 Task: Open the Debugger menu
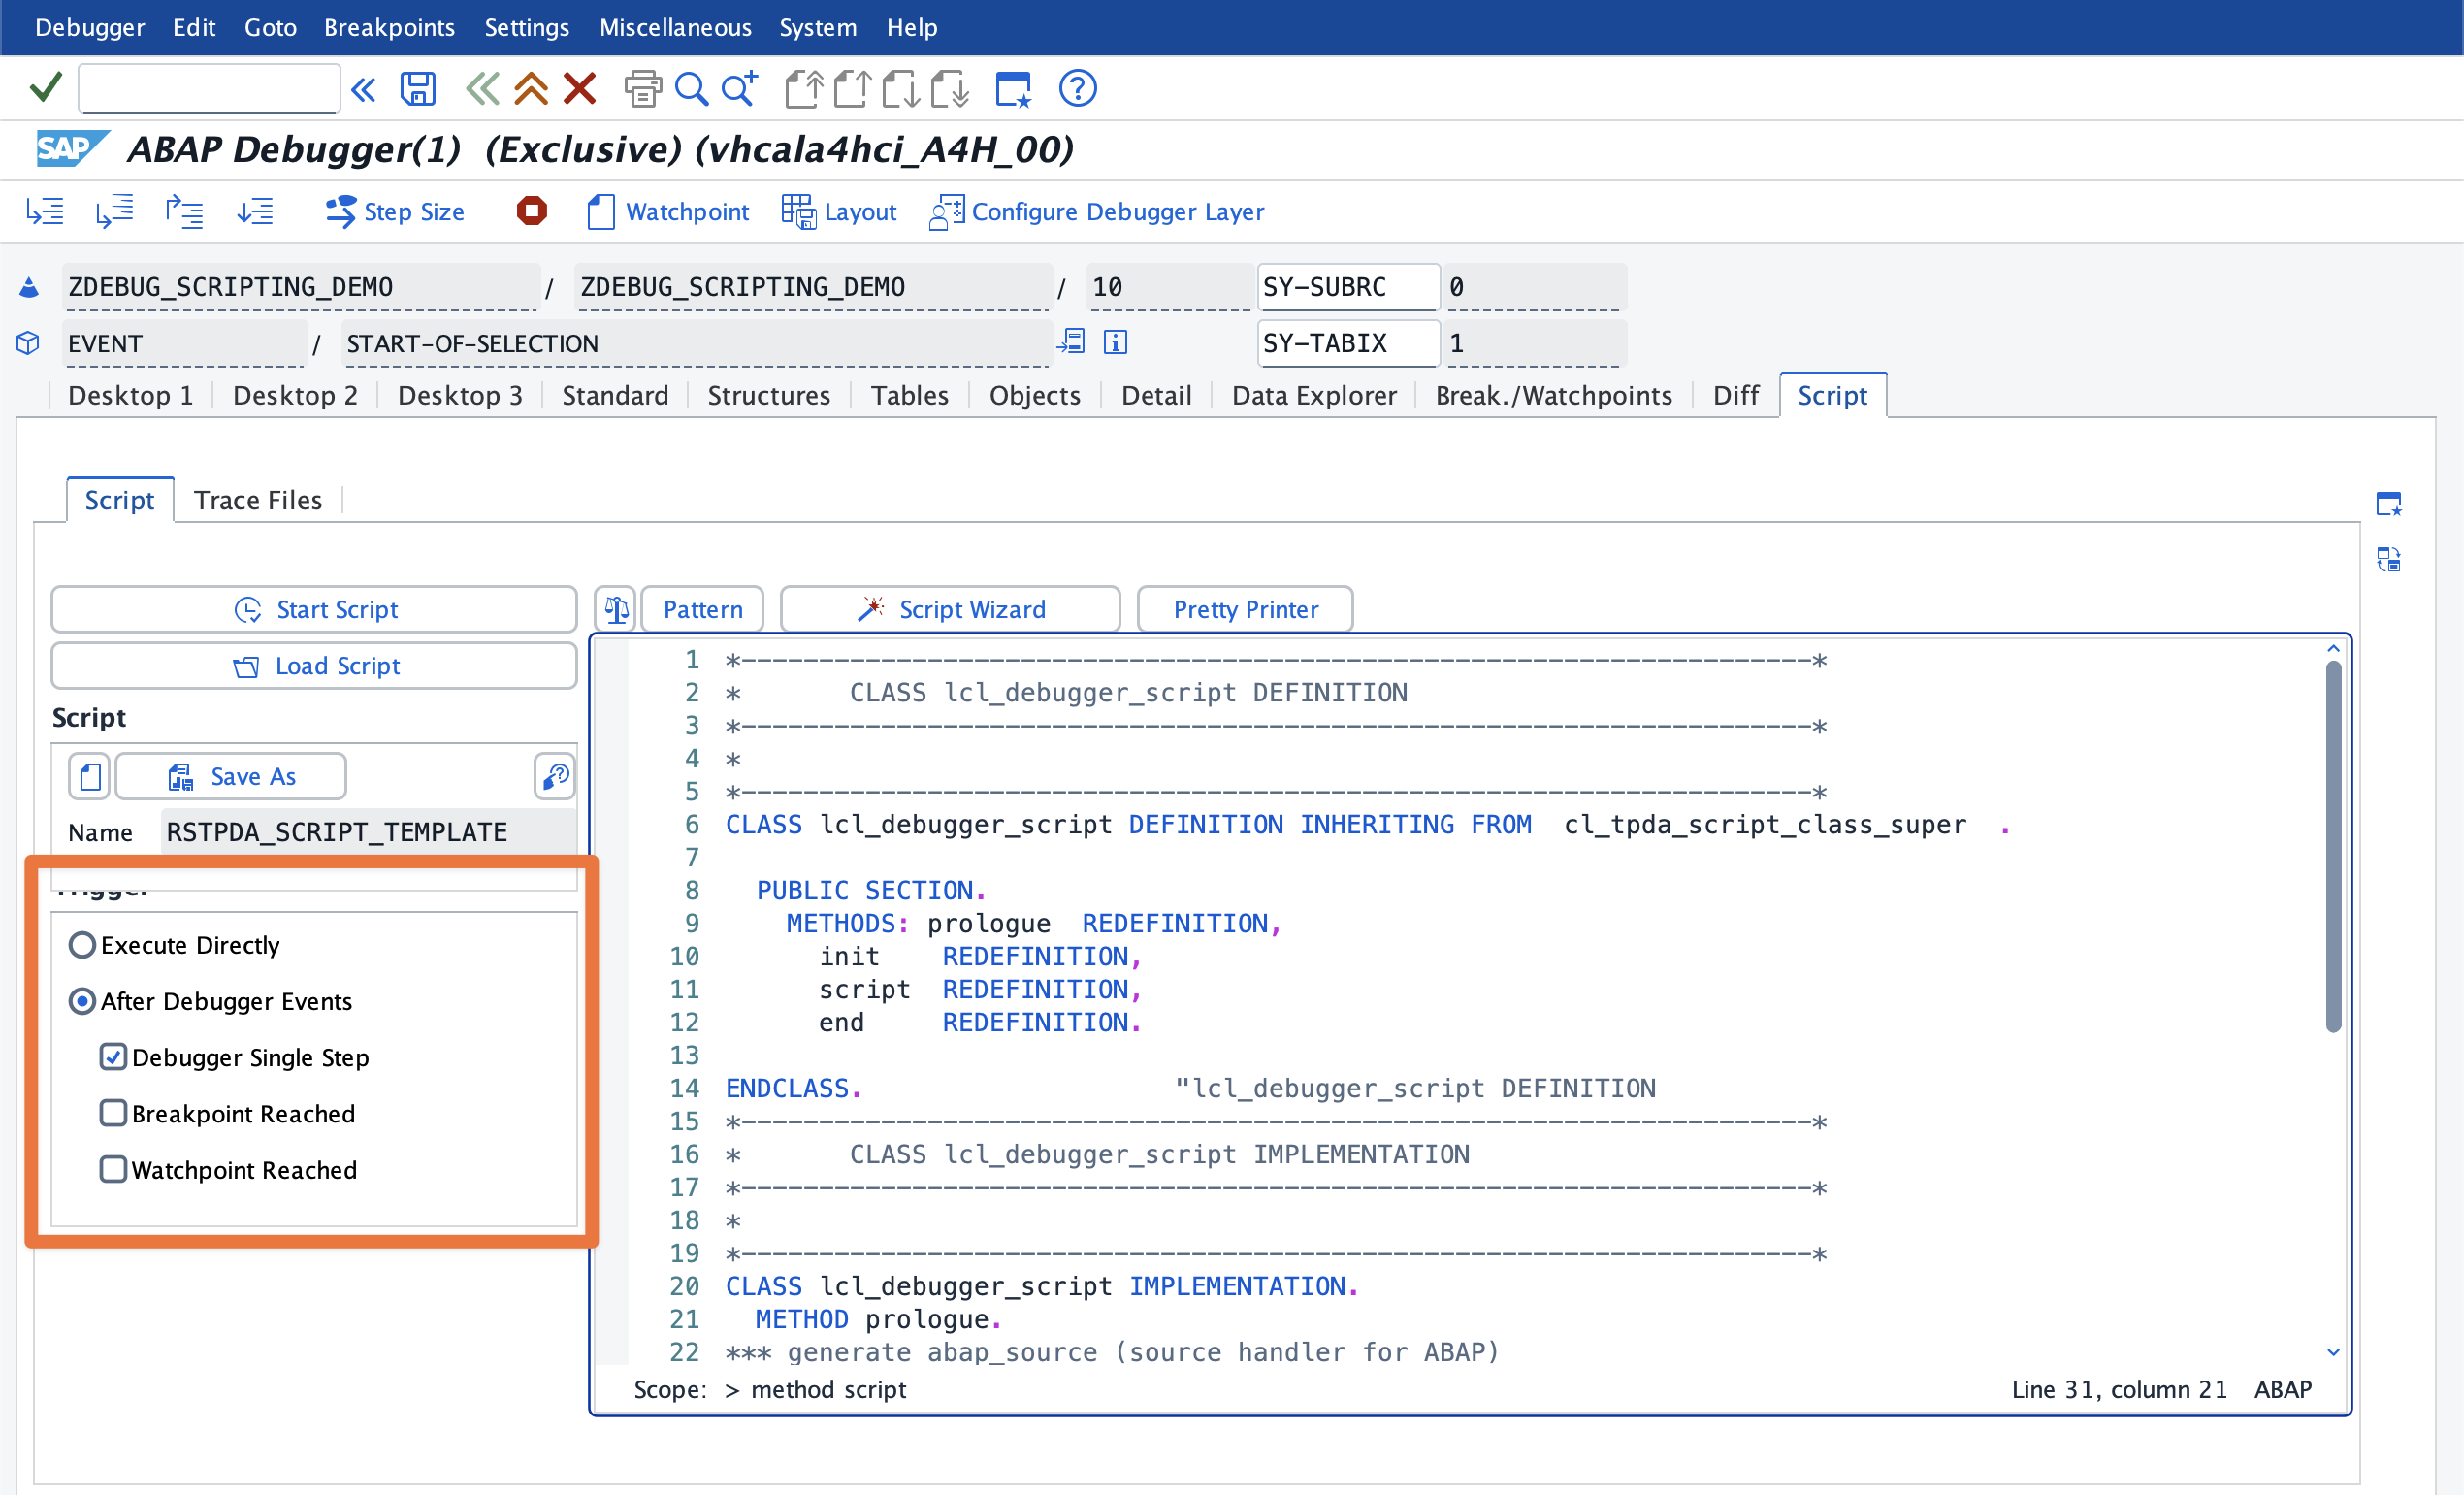(90, 27)
